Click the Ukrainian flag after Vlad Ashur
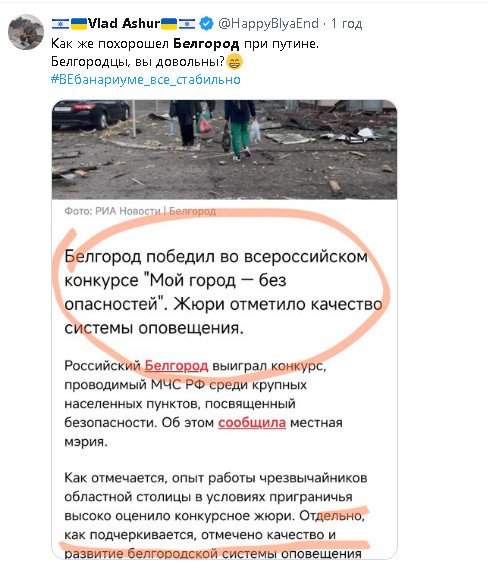The image size is (488, 570). point(169,24)
